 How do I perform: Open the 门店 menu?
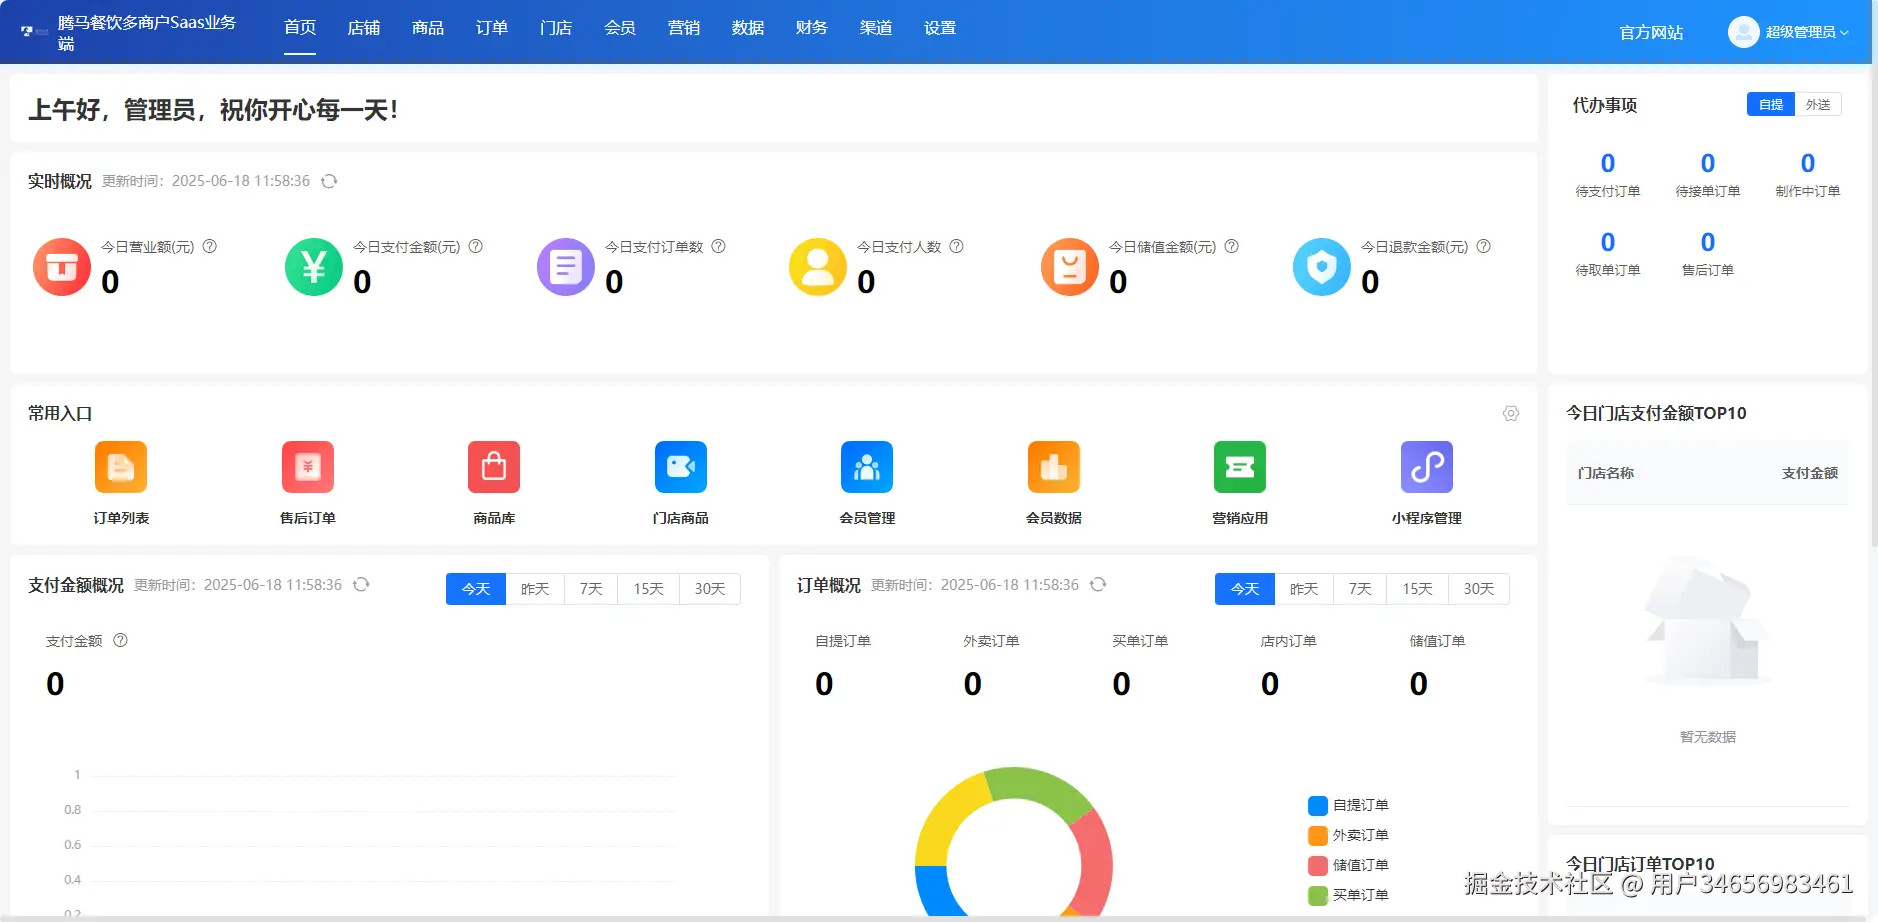(556, 28)
